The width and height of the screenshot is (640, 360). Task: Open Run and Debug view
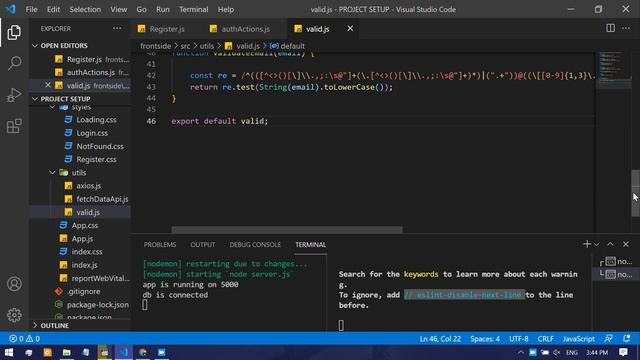point(14,95)
